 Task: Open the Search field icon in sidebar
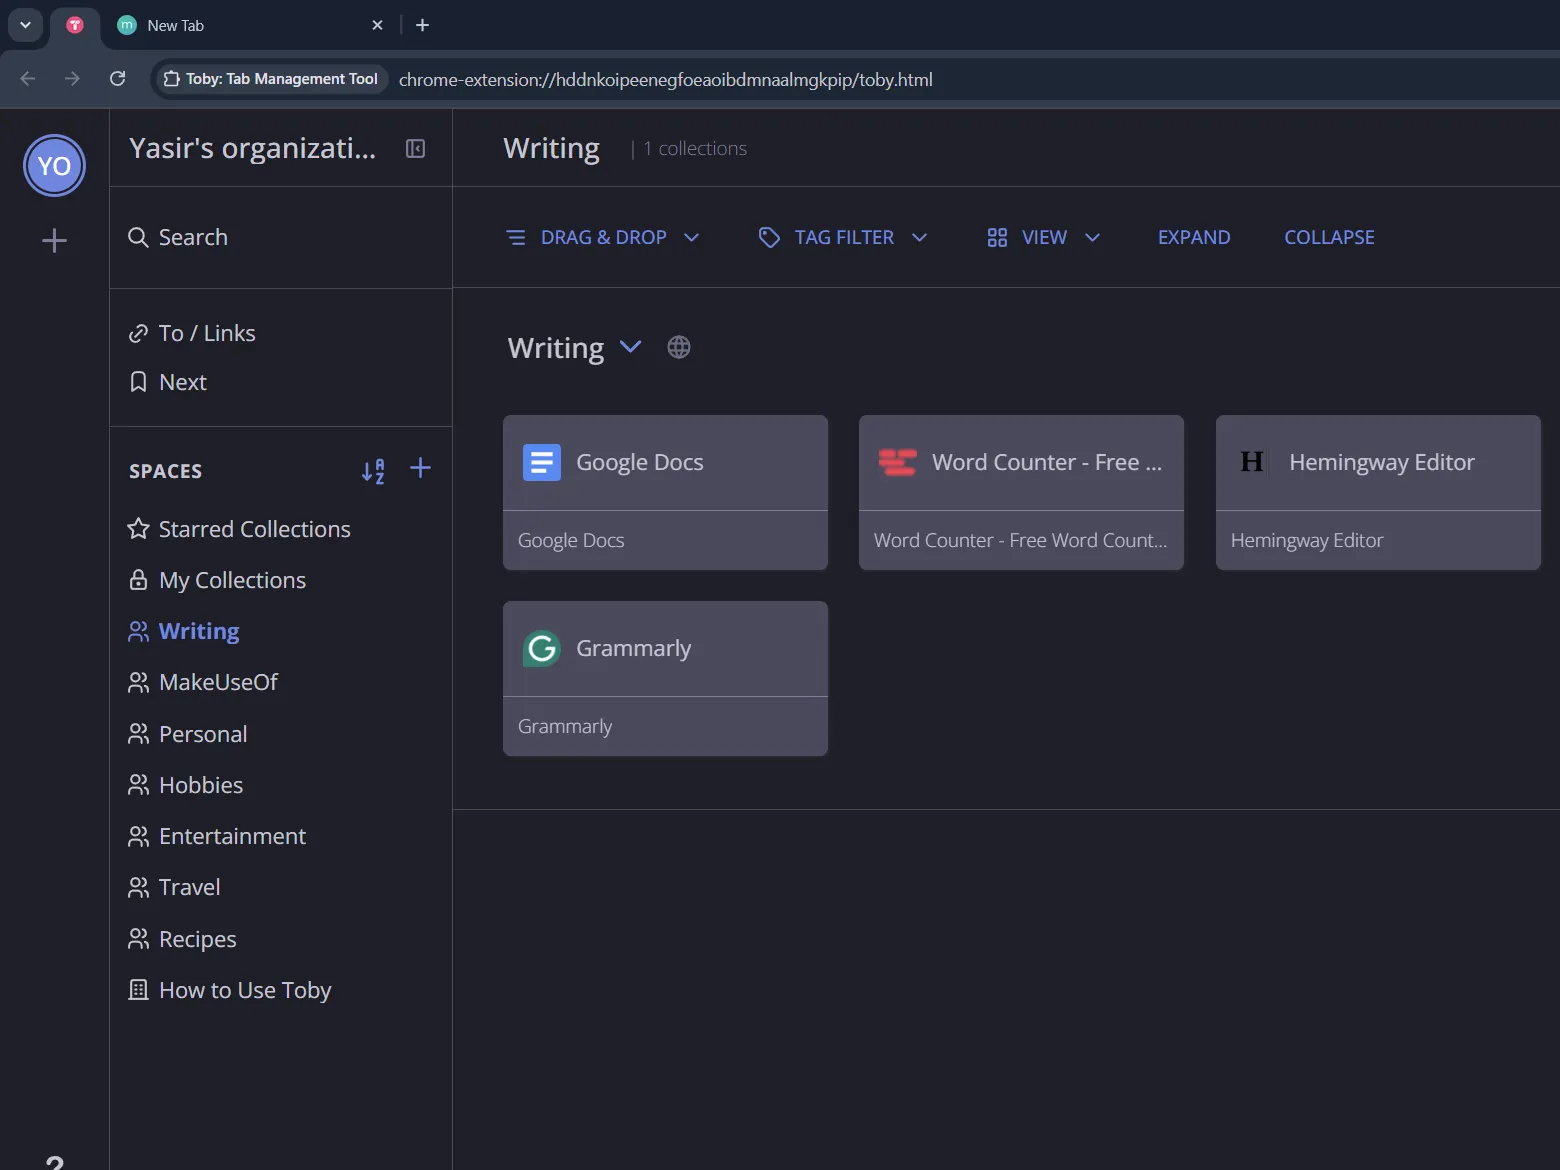pos(138,237)
